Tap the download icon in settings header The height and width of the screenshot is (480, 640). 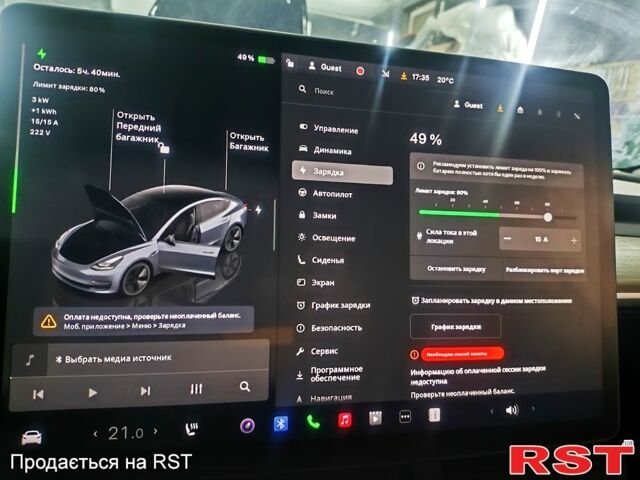[500, 108]
